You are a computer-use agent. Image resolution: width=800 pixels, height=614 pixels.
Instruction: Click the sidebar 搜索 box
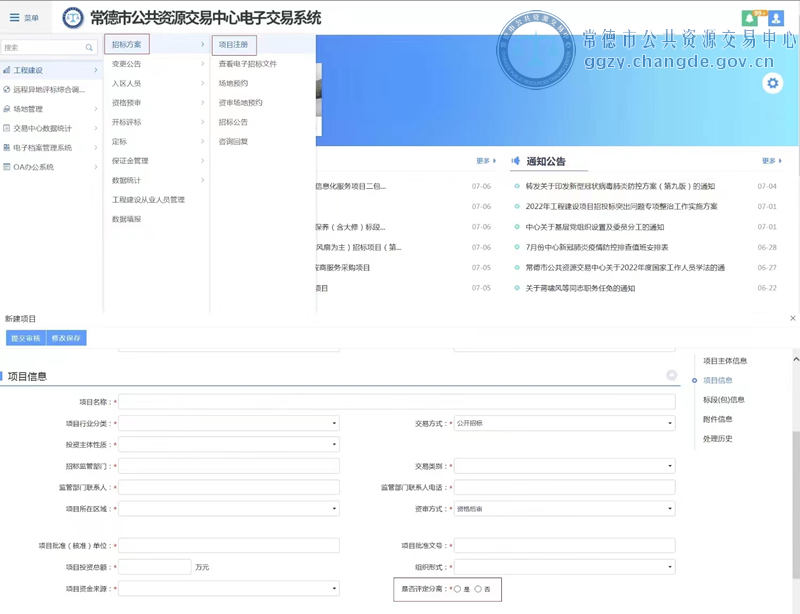pos(49,47)
